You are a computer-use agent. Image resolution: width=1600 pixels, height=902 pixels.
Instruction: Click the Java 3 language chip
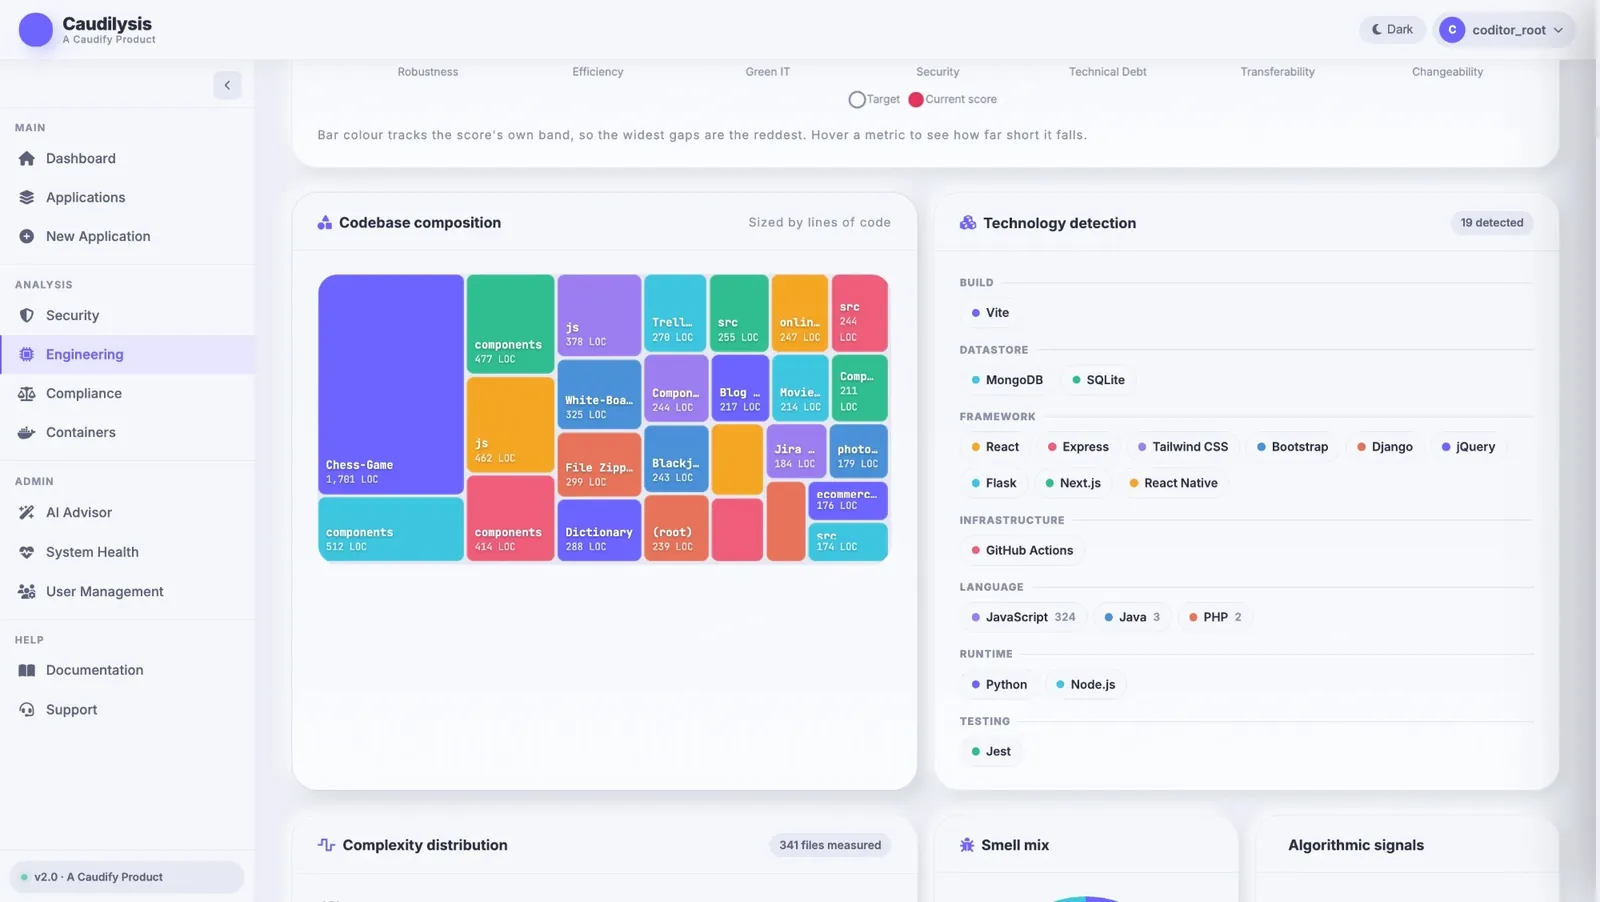[1132, 617]
